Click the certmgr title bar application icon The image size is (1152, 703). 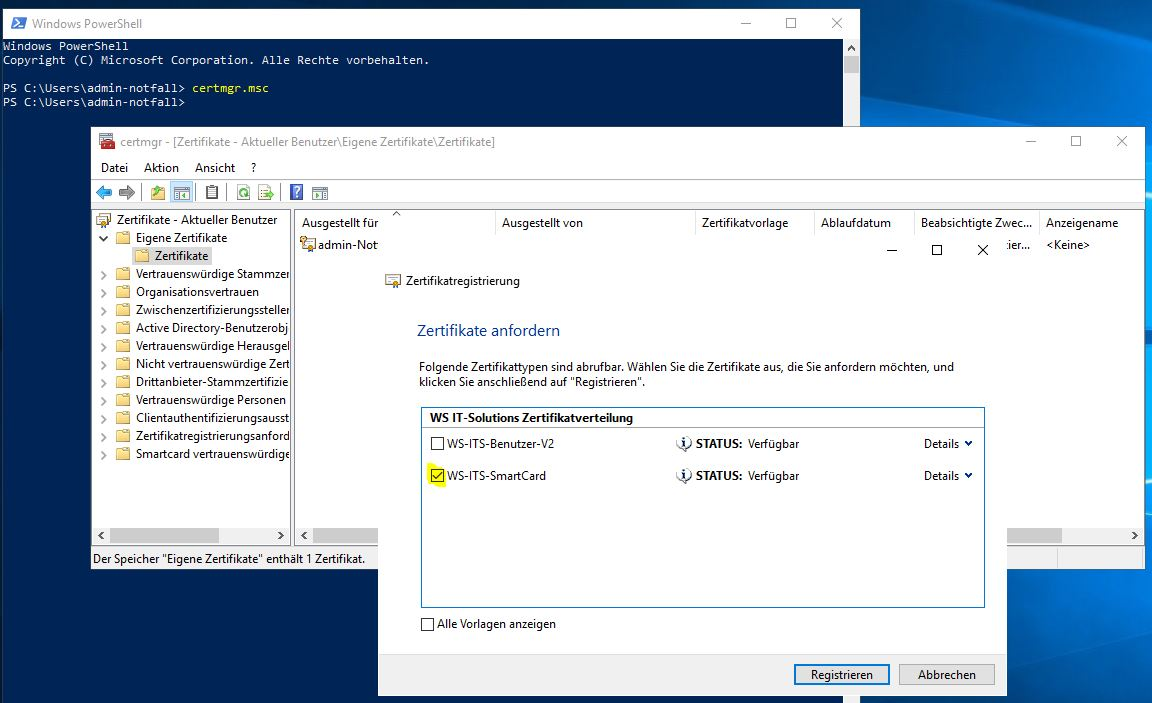(x=107, y=141)
